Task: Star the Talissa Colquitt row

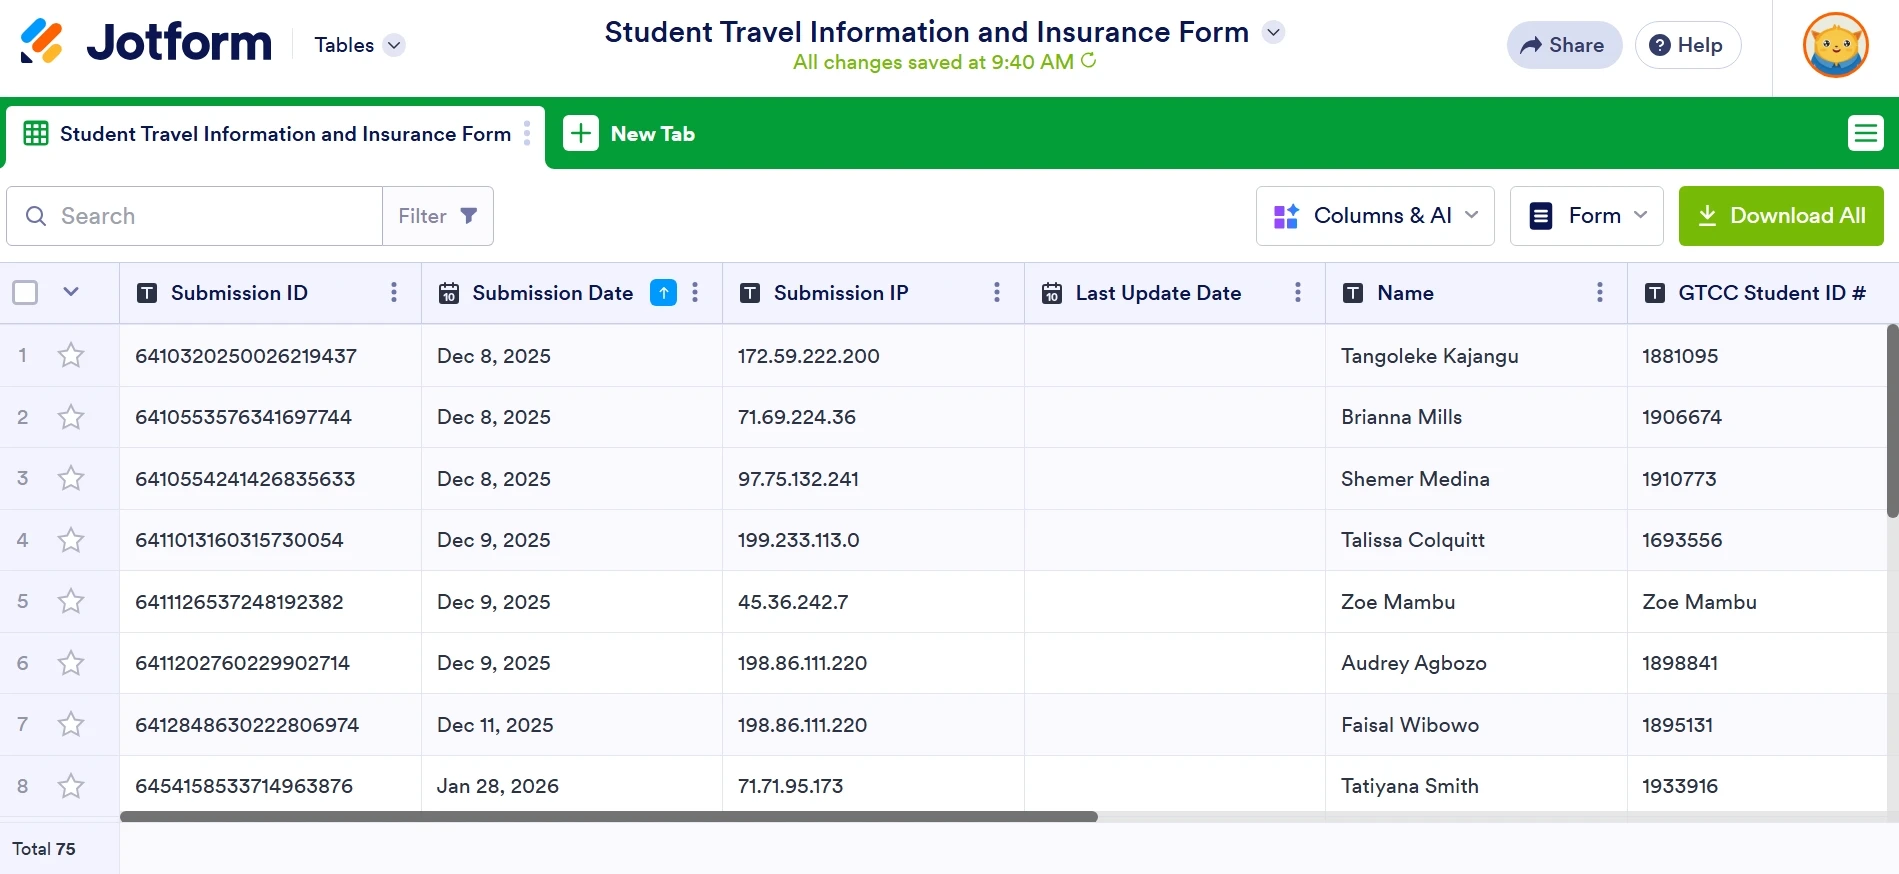Action: (x=71, y=540)
